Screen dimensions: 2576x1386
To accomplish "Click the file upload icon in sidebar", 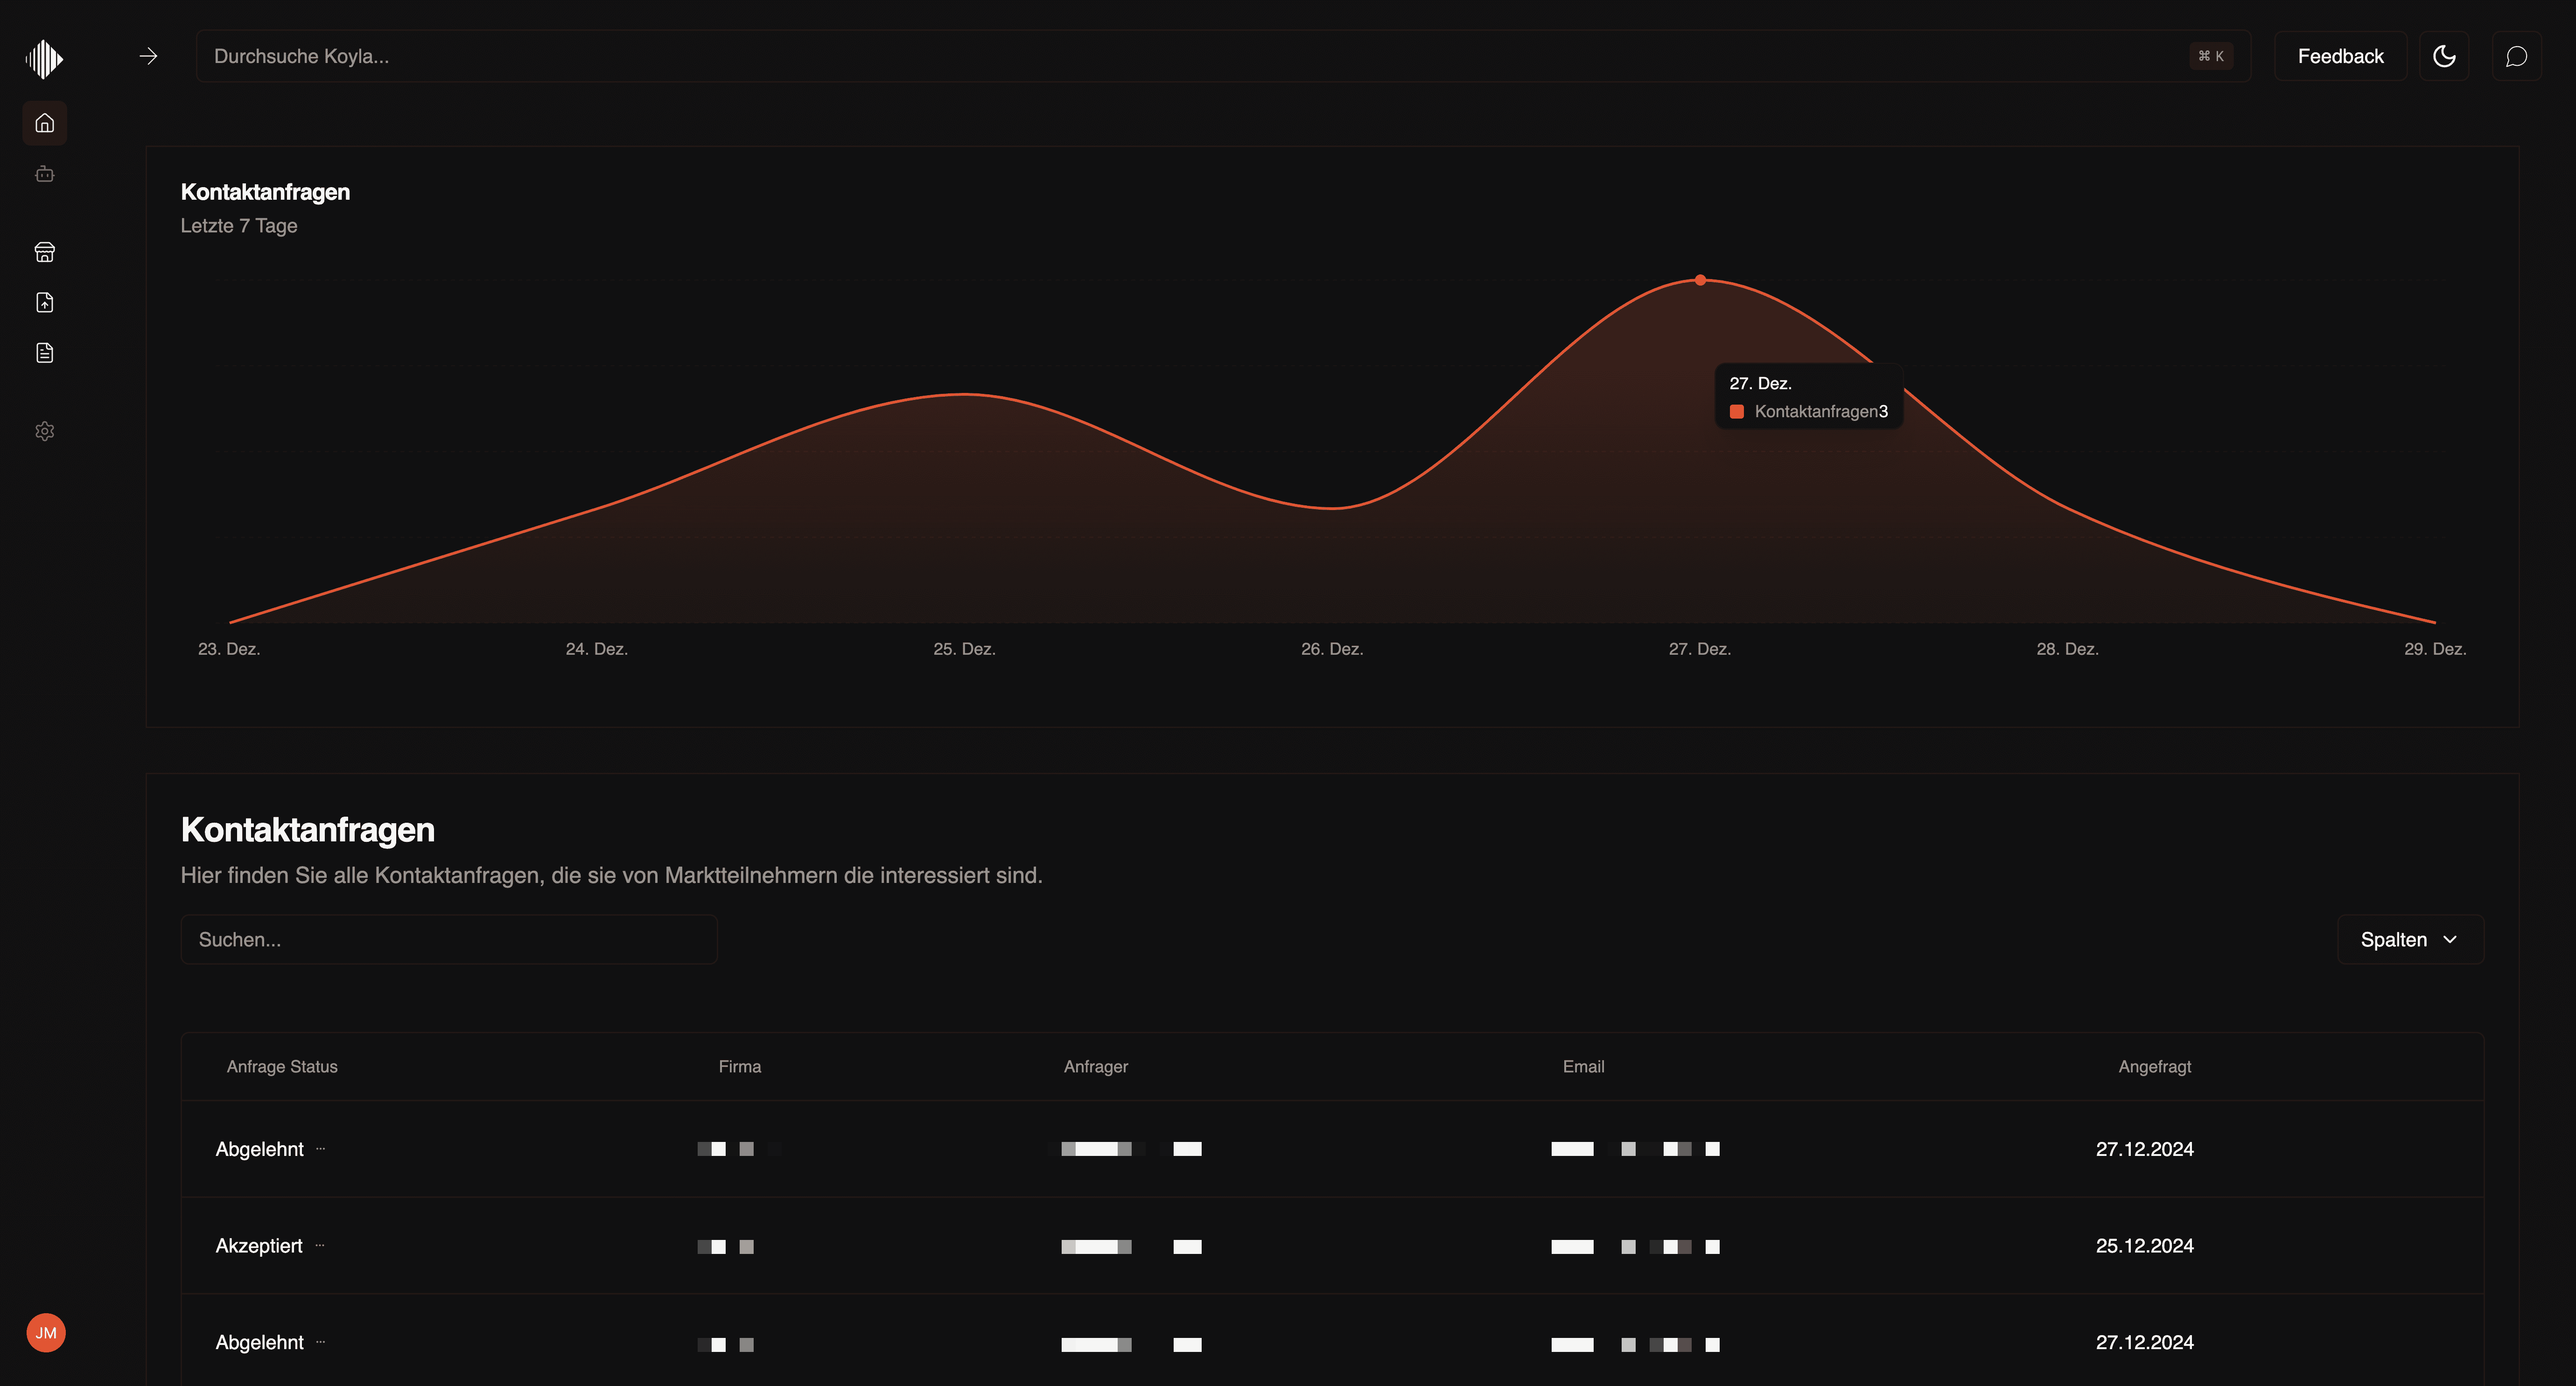I will point(44,302).
